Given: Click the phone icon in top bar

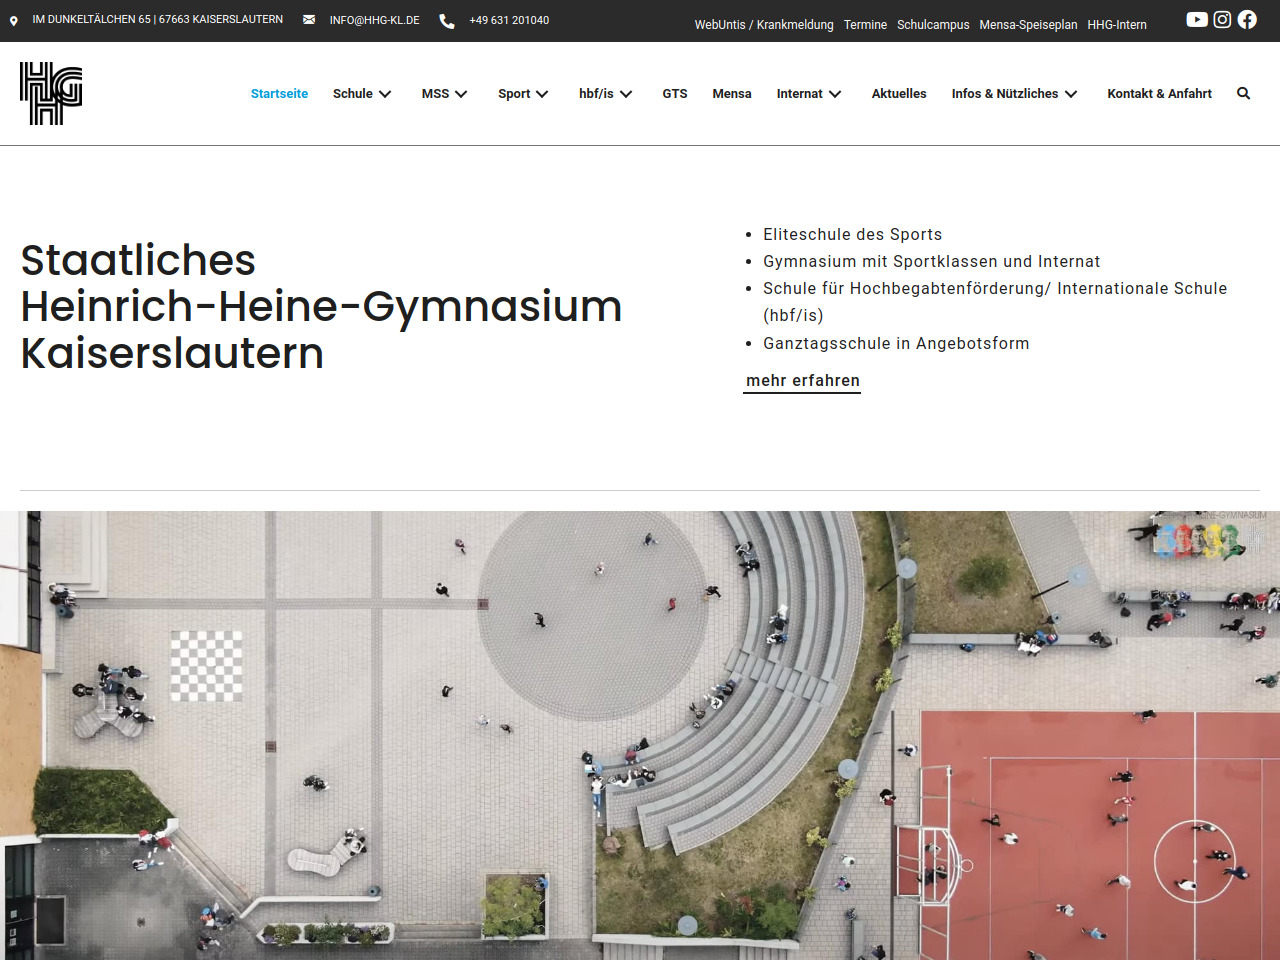Looking at the screenshot, I should point(447,21).
